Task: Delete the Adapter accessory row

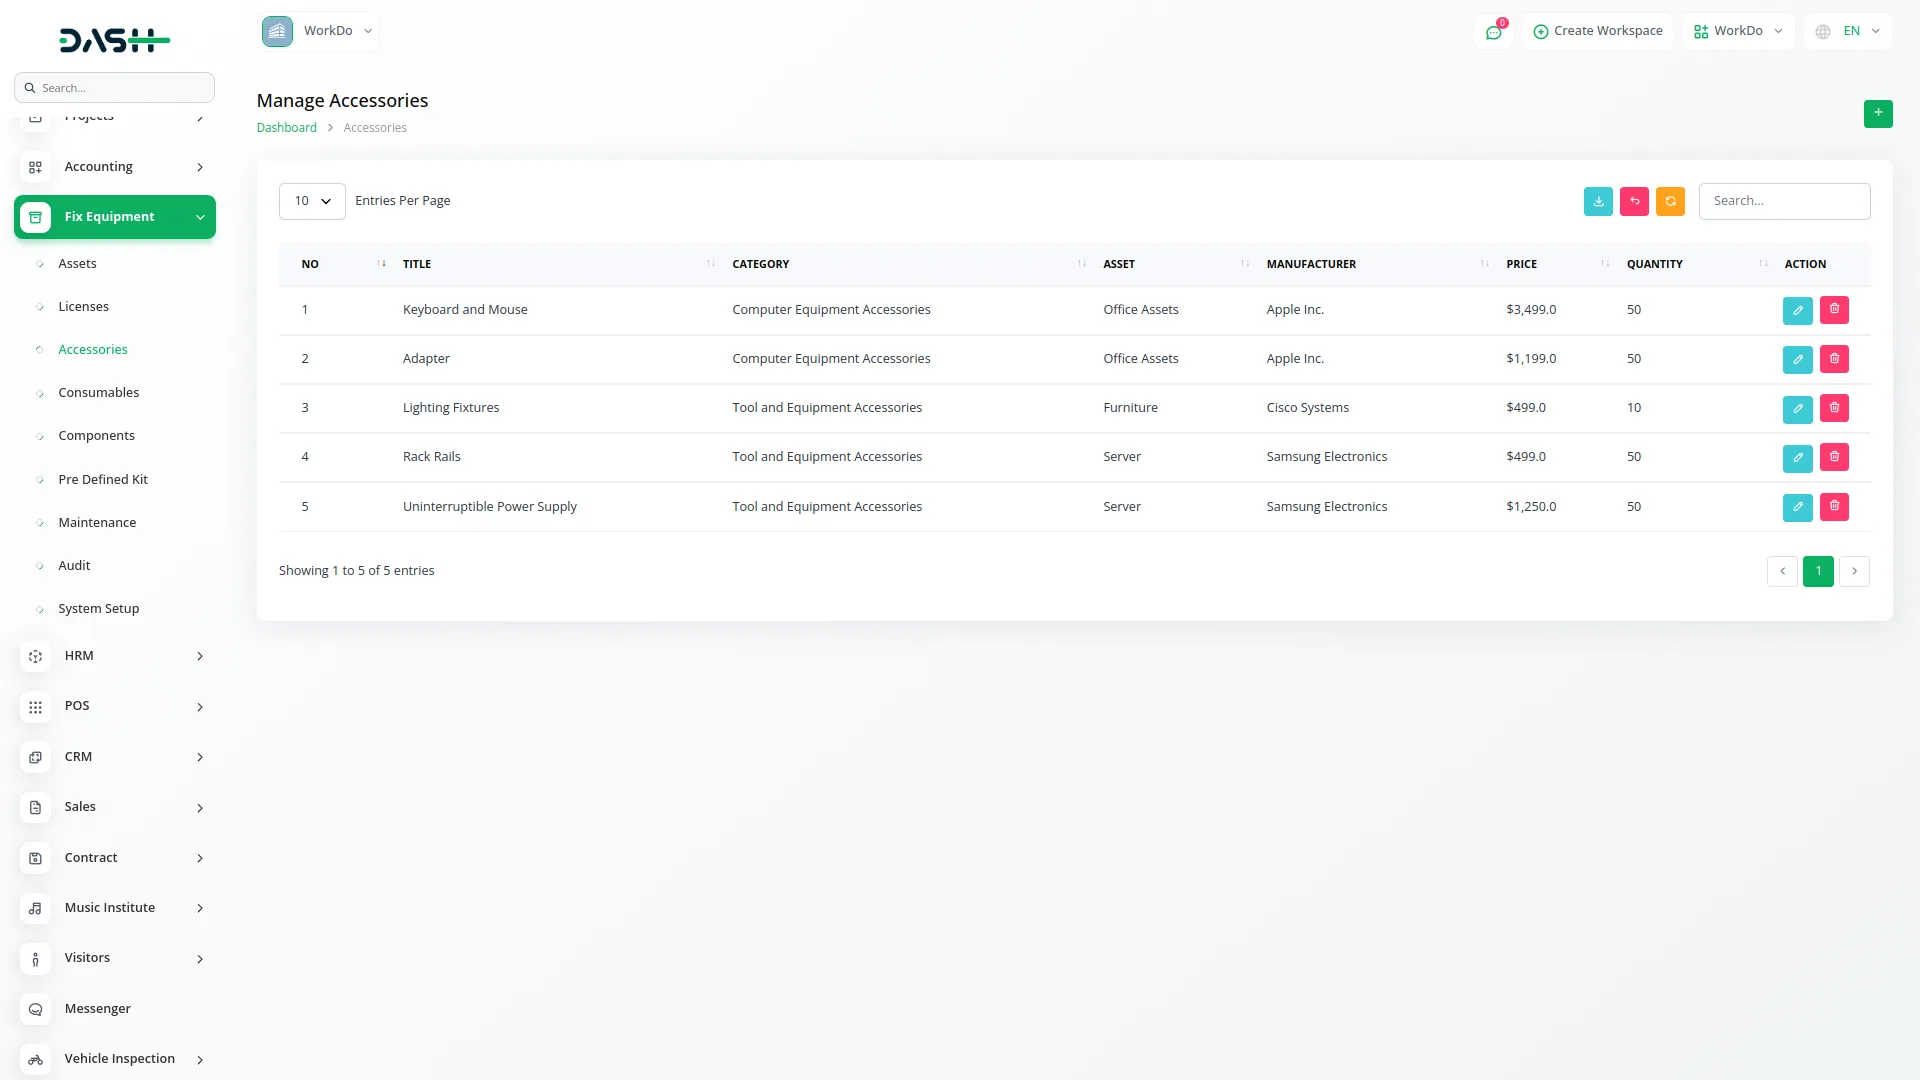Action: [1834, 359]
